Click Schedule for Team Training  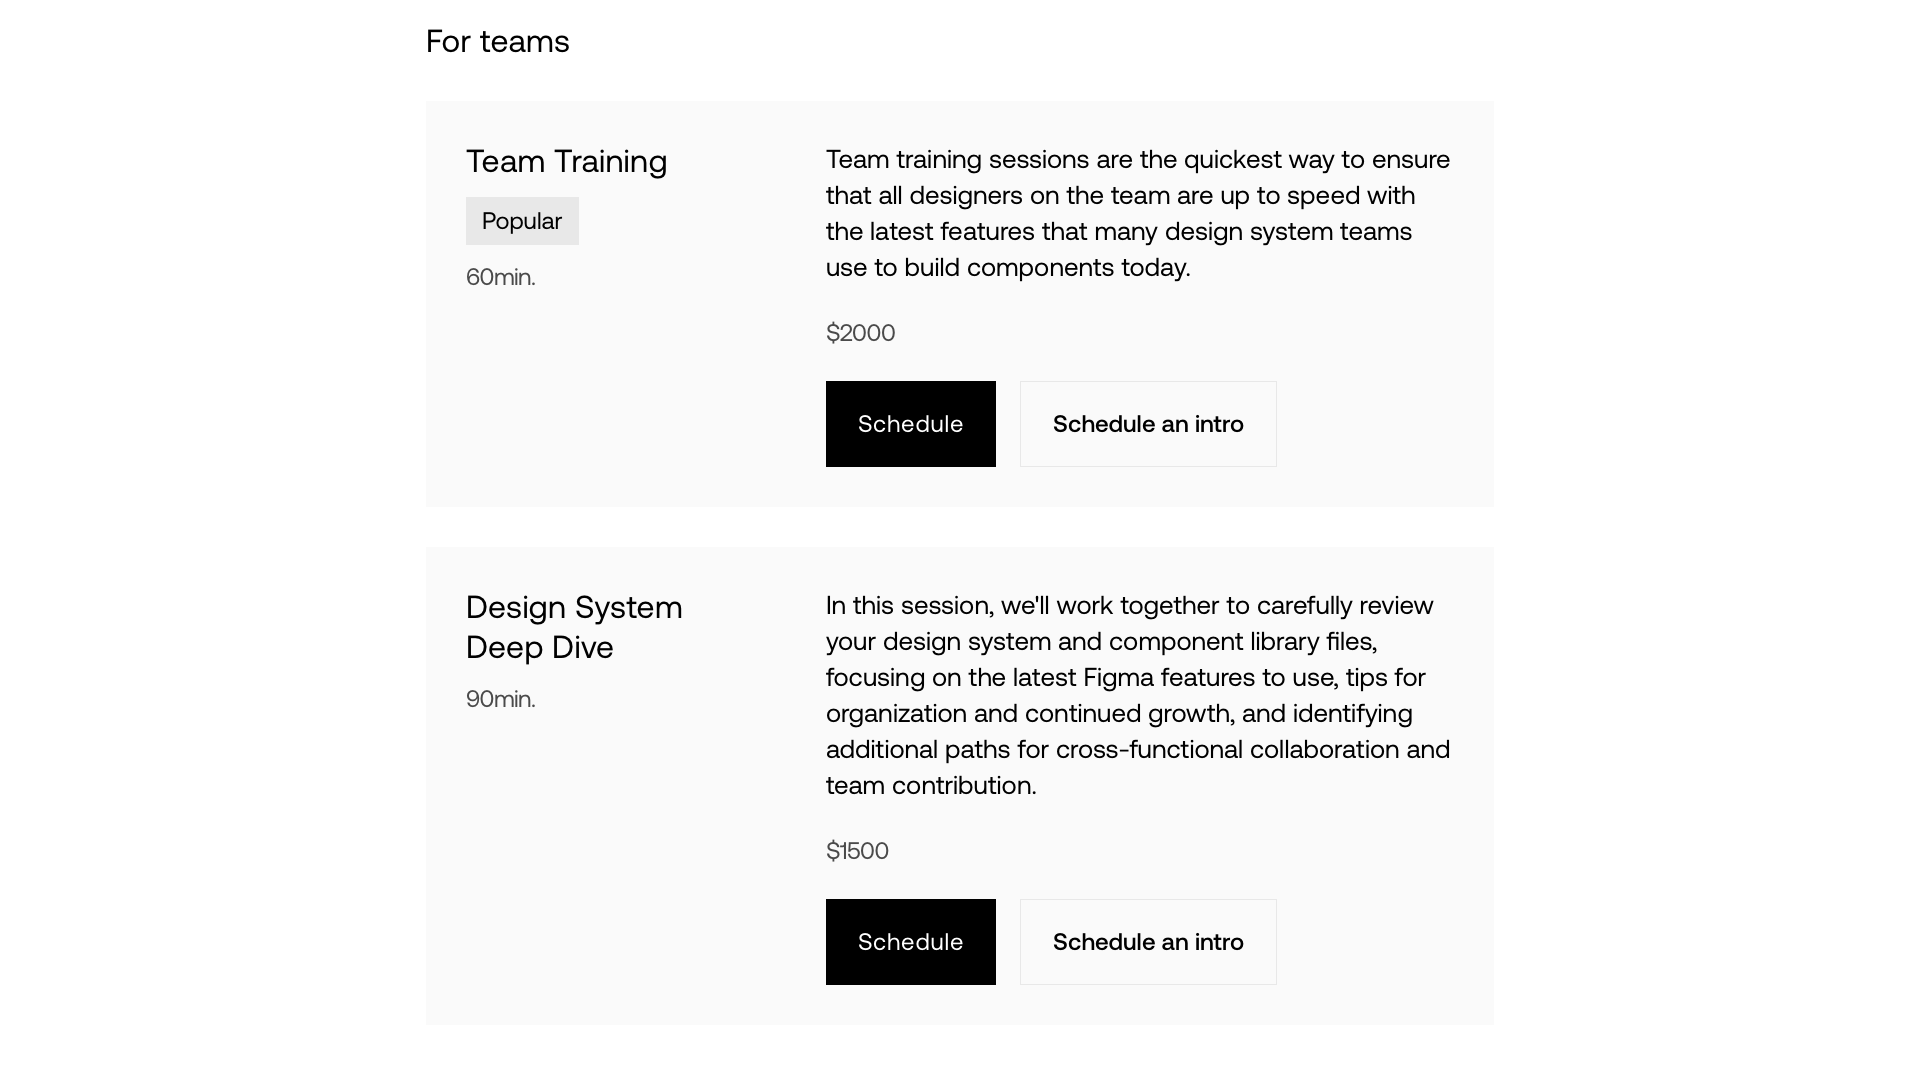910,424
